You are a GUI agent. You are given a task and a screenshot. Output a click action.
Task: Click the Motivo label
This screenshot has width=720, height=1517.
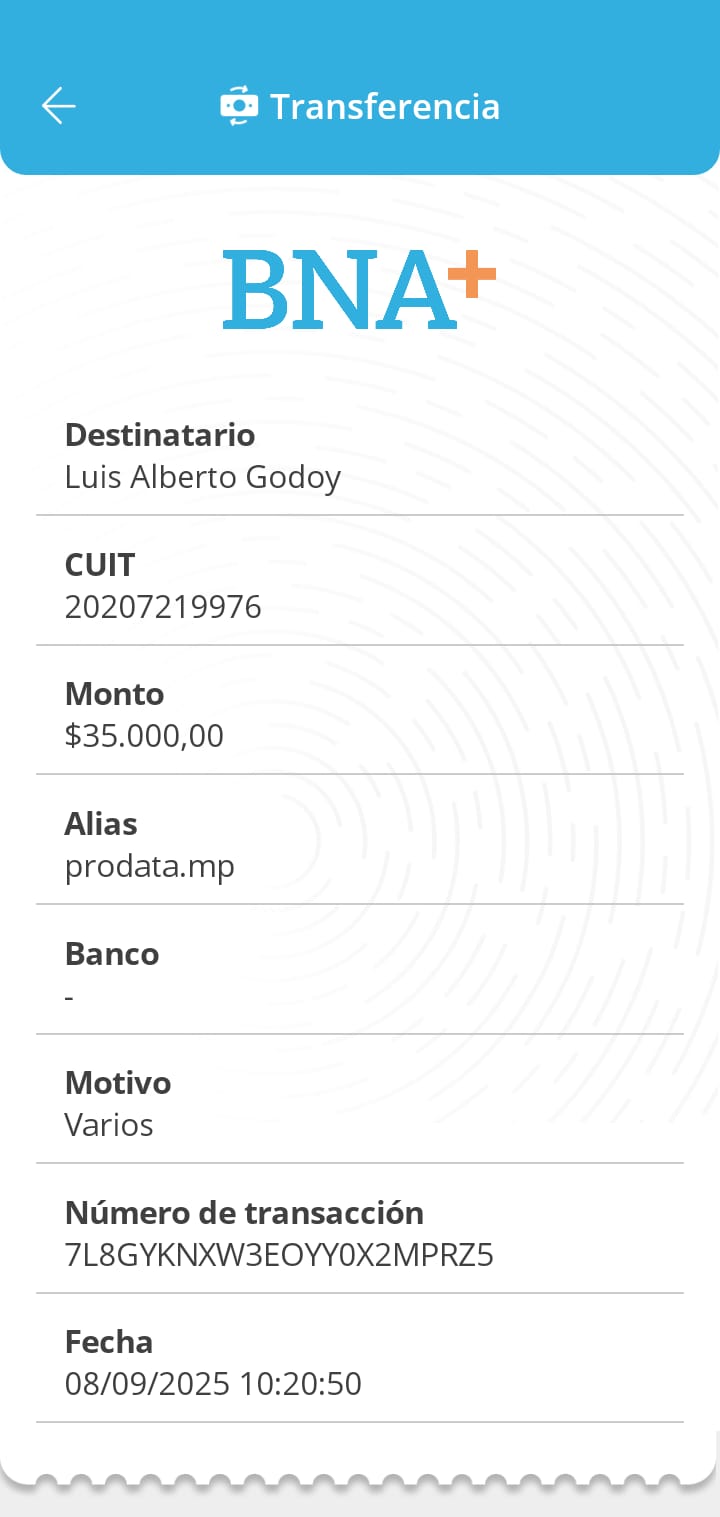(118, 1083)
